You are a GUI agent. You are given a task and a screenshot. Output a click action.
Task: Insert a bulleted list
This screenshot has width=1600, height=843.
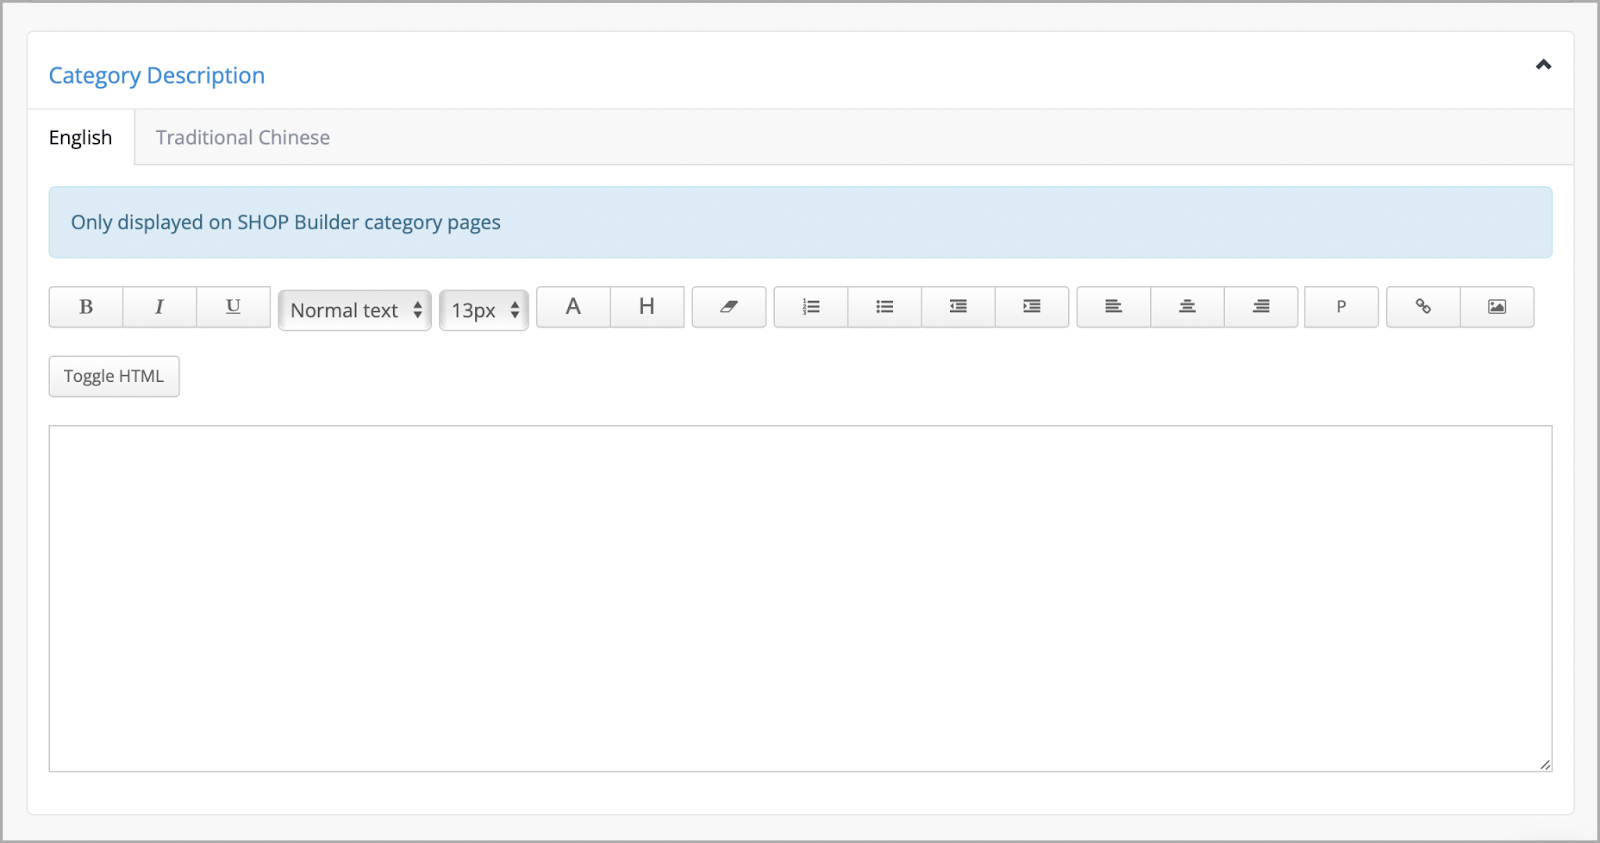(885, 307)
